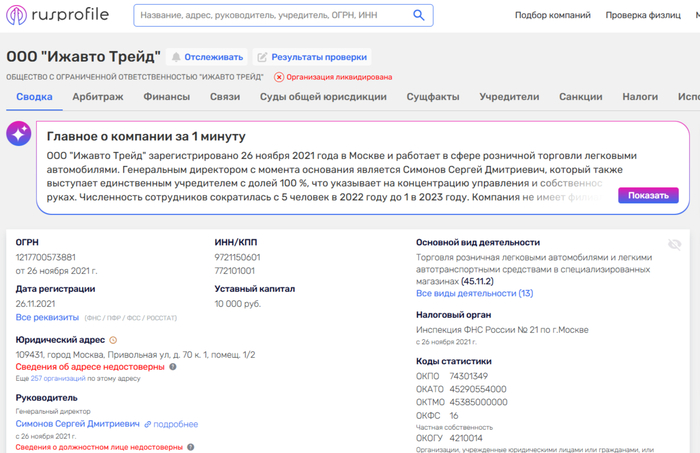Open Подбор компаний in top navigation
The image size is (700, 453).
point(553,15)
